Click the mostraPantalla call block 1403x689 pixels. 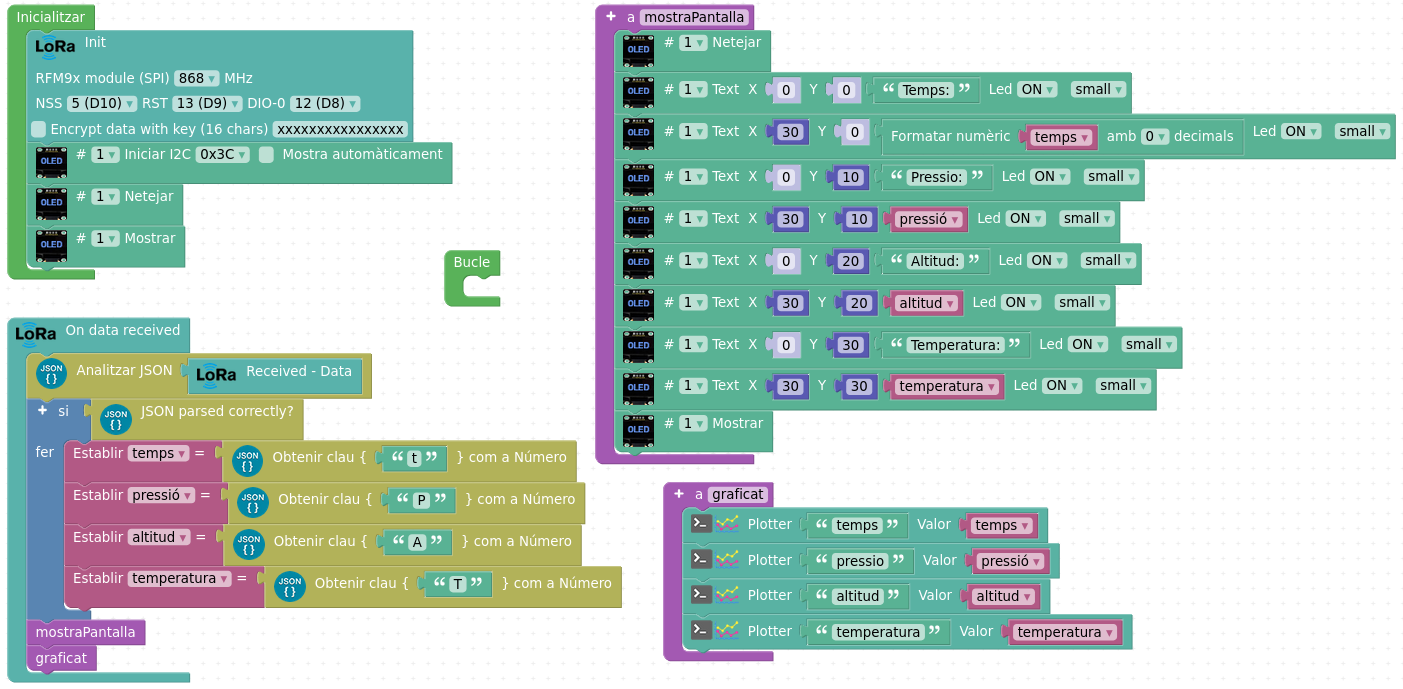coord(86,632)
